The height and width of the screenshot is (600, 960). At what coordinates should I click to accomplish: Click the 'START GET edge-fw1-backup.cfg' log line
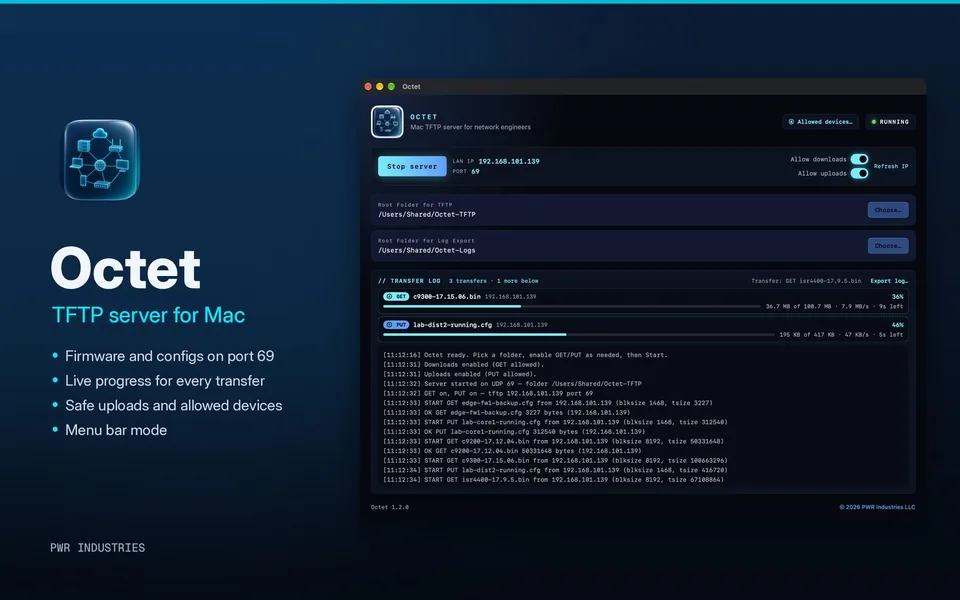[x=548, y=403]
